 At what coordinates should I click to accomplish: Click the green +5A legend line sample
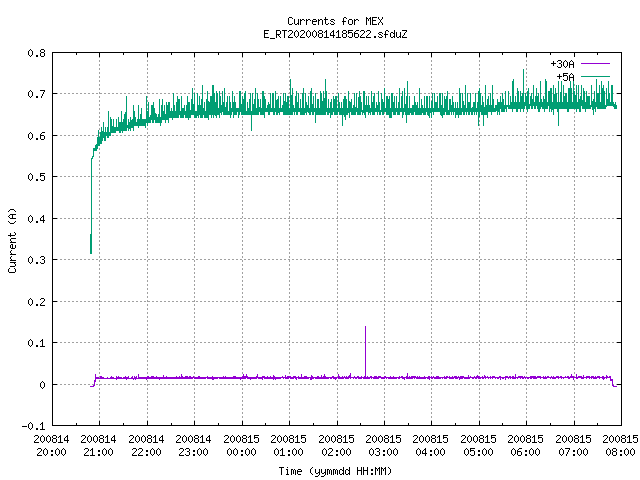(595, 76)
